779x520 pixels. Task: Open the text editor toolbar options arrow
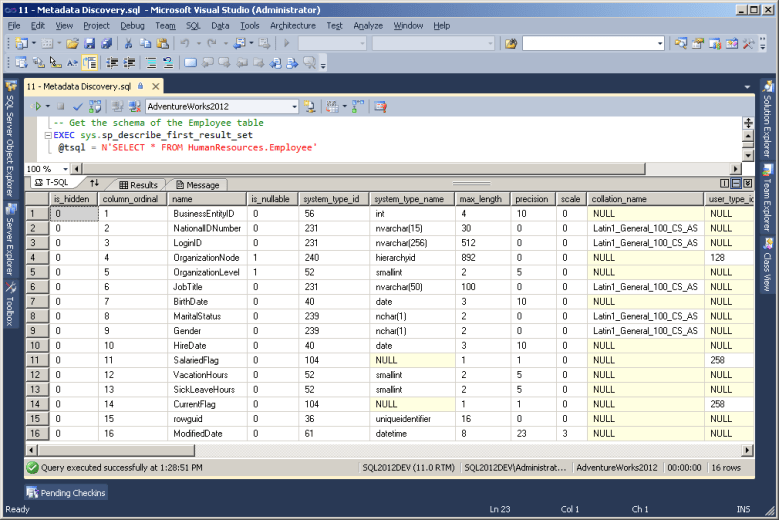(323, 65)
